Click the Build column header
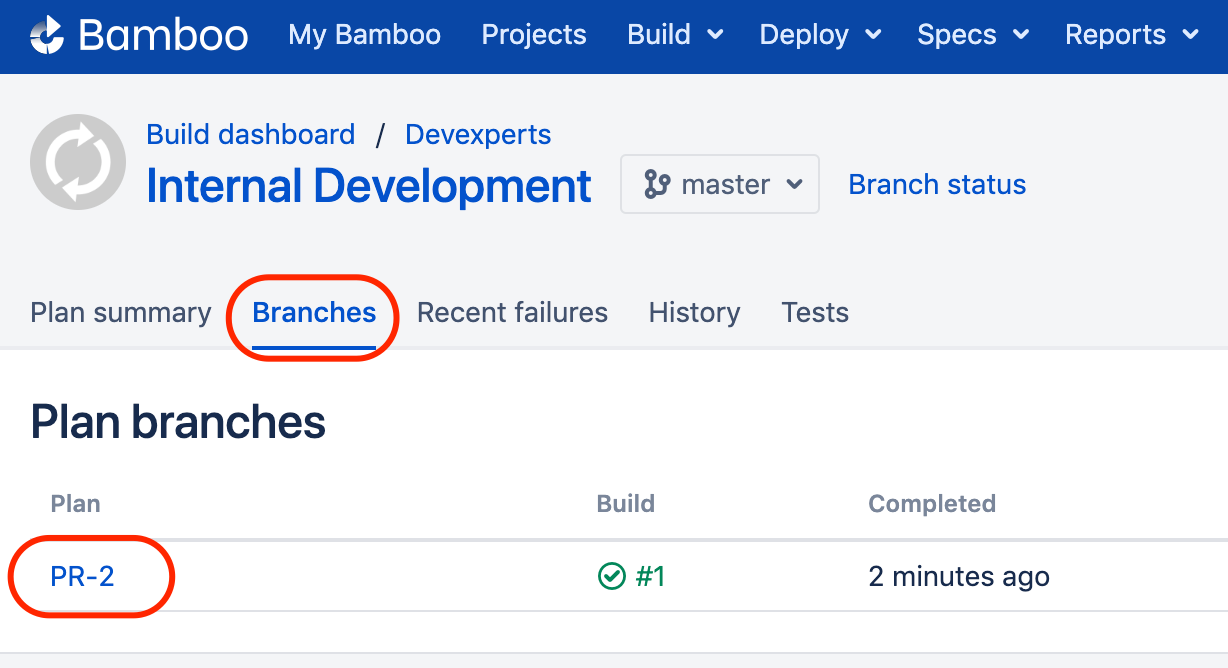Image resolution: width=1228 pixels, height=668 pixels. point(626,503)
